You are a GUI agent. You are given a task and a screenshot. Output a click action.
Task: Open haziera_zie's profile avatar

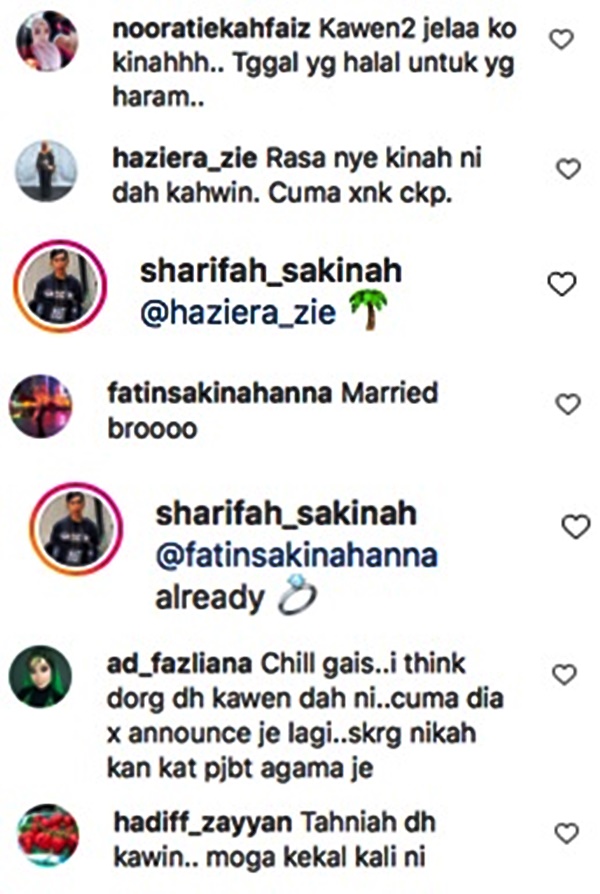point(46,171)
